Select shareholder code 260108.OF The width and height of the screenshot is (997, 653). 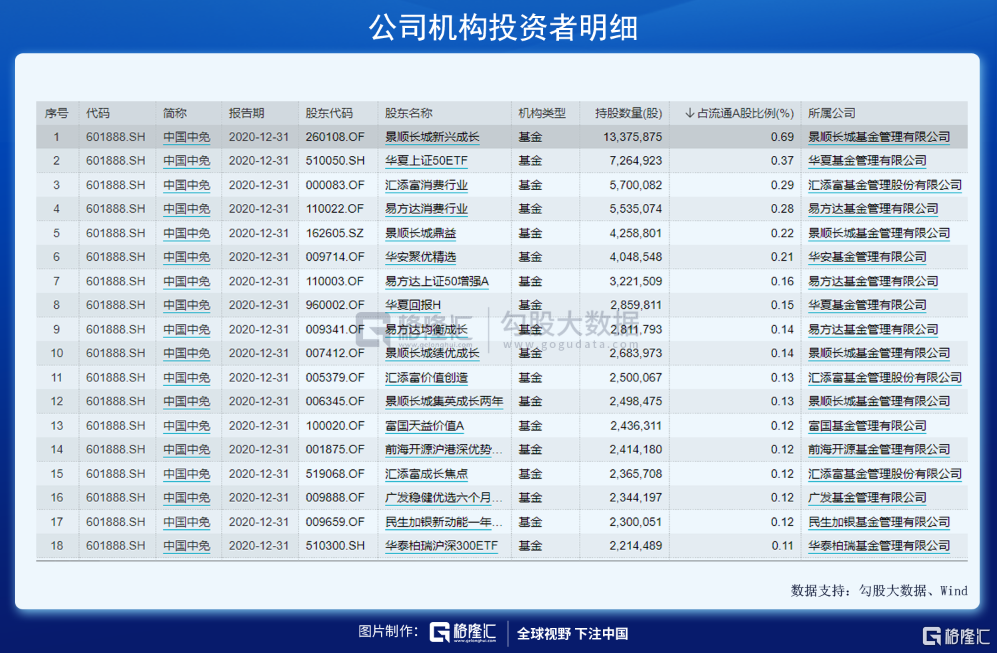(335, 137)
